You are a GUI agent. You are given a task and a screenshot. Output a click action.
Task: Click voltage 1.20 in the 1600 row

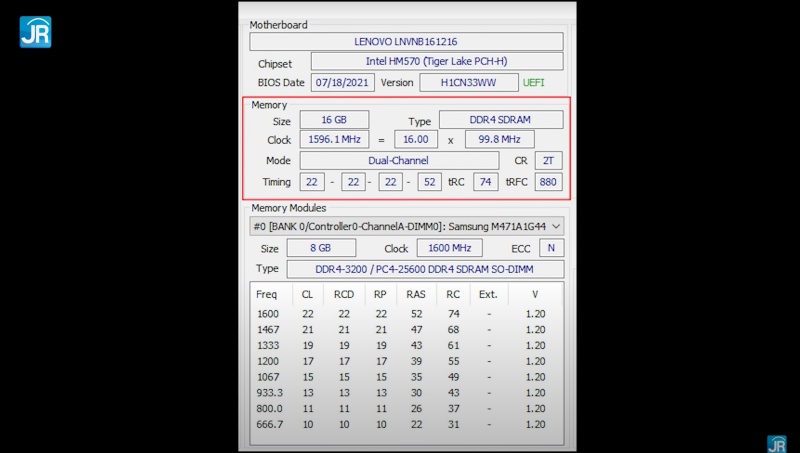[x=535, y=314]
